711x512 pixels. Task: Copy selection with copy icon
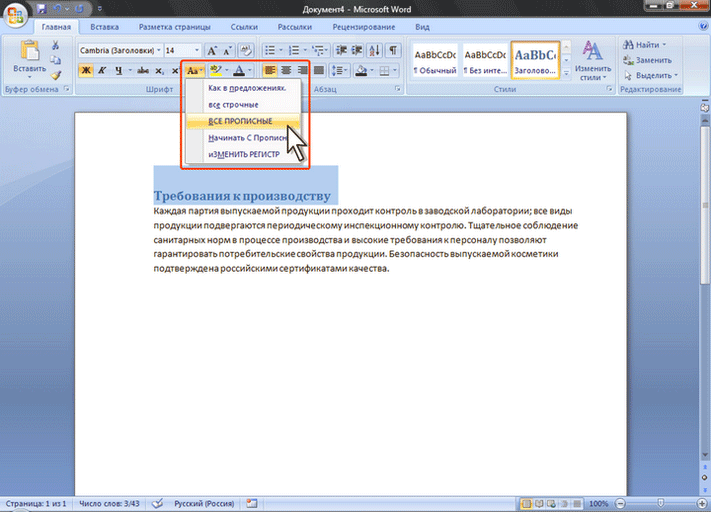point(55,60)
